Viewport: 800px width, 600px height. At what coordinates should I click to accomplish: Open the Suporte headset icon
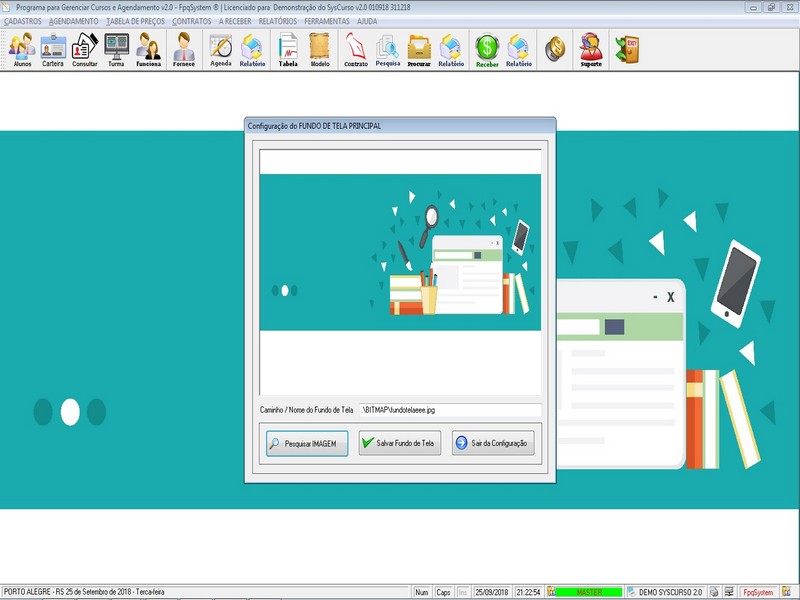pyautogui.click(x=591, y=49)
